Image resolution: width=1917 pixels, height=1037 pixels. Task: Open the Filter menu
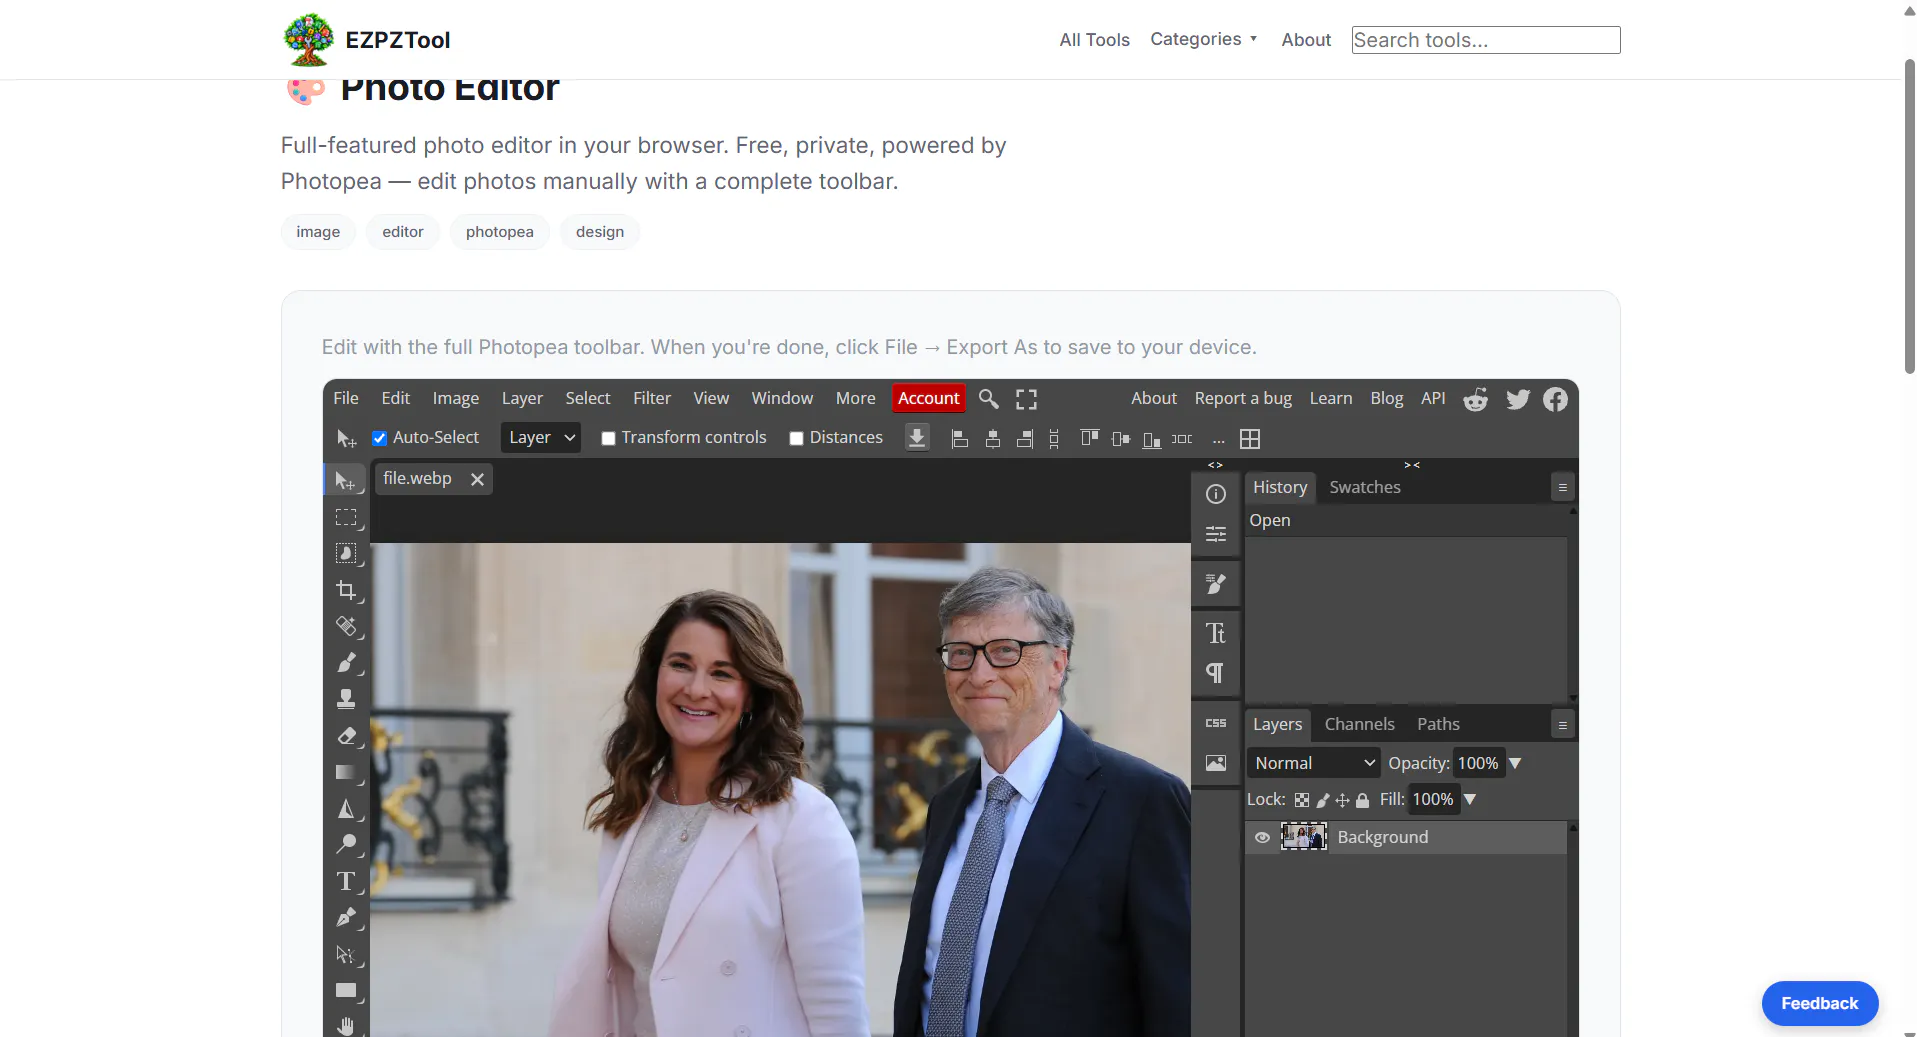pyautogui.click(x=652, y=398)
